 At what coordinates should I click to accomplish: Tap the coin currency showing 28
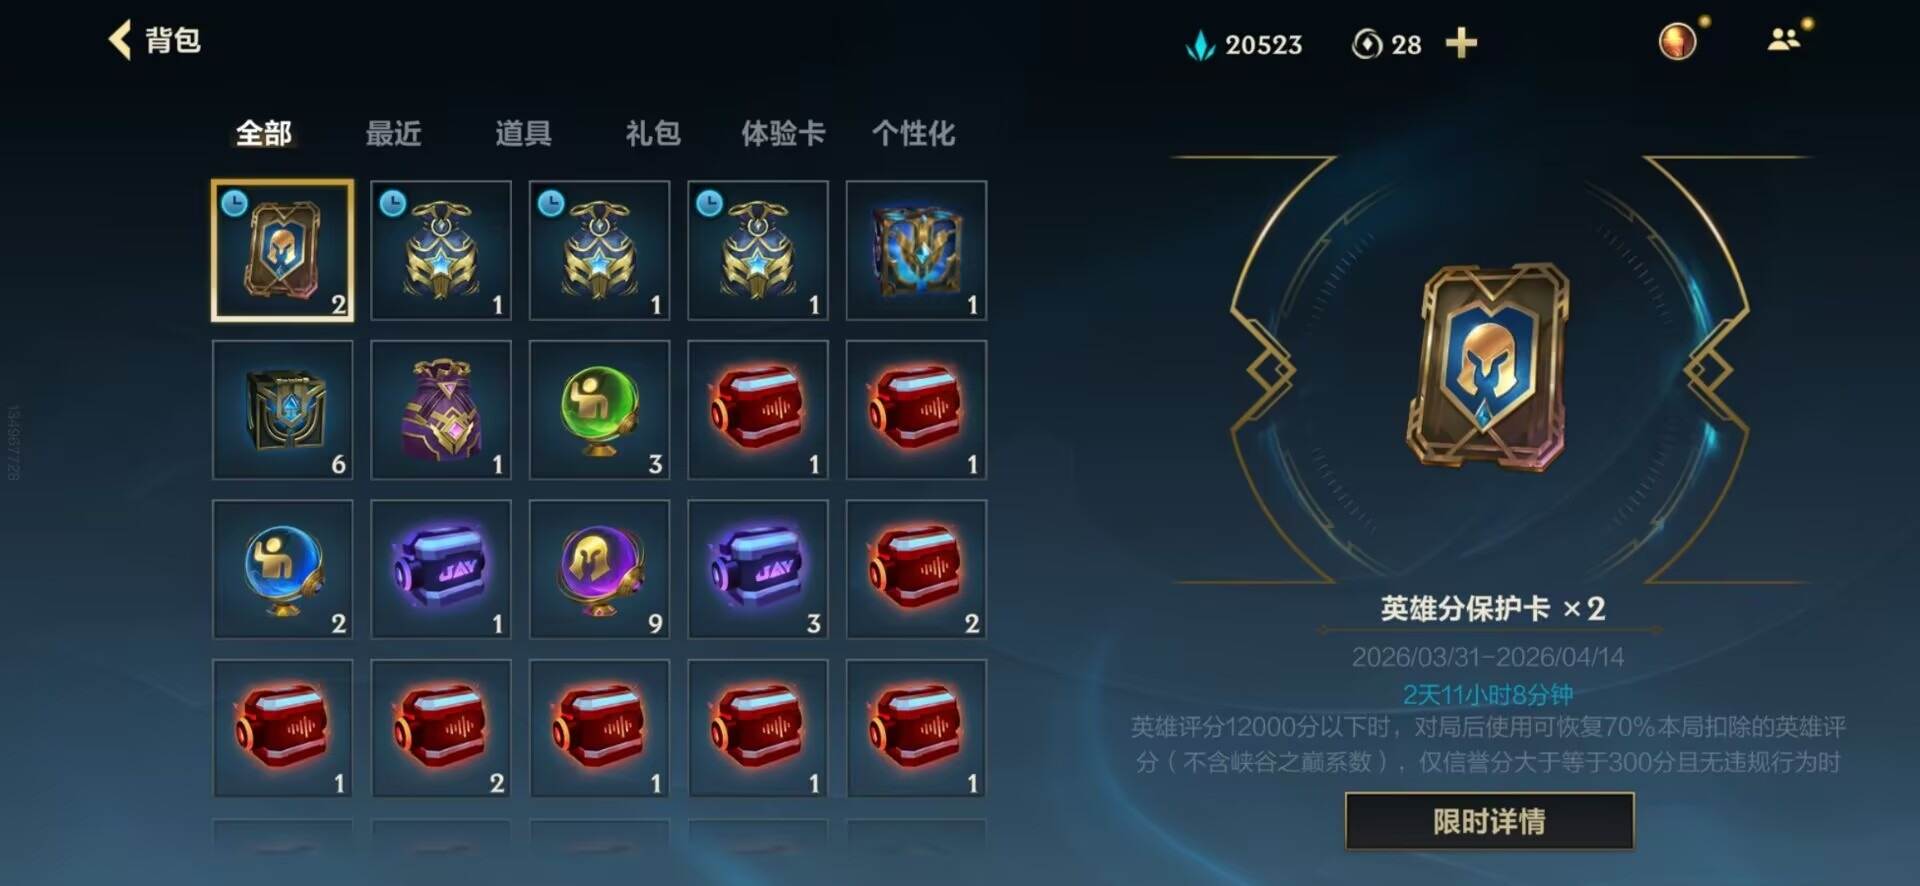[1387, 44]
